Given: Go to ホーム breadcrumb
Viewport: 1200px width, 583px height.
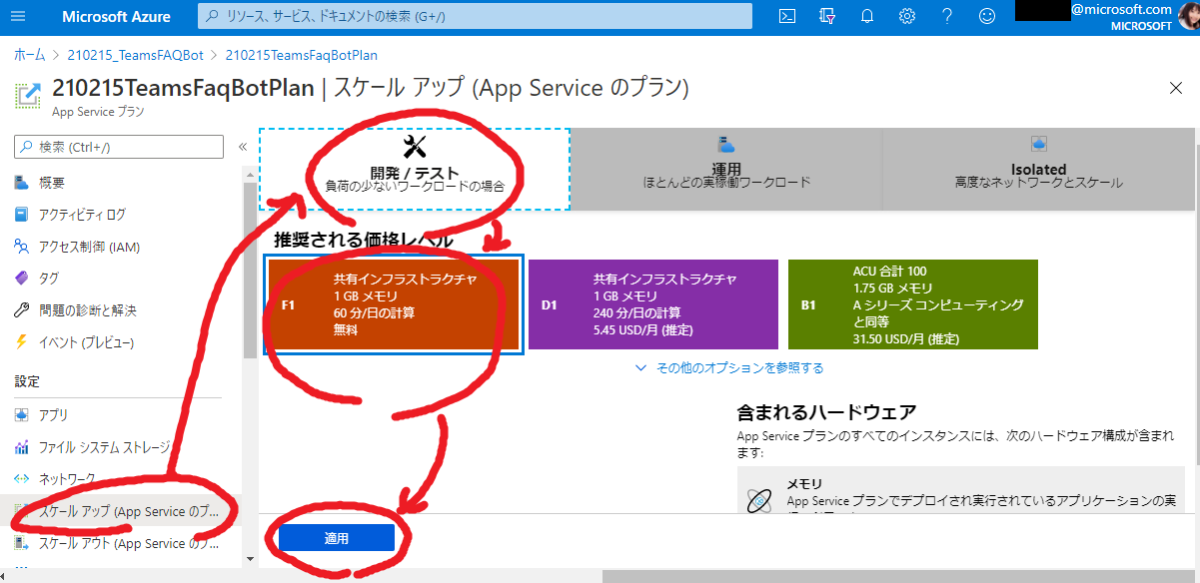Looking at the screenshot, I should (x=30, y=55).
